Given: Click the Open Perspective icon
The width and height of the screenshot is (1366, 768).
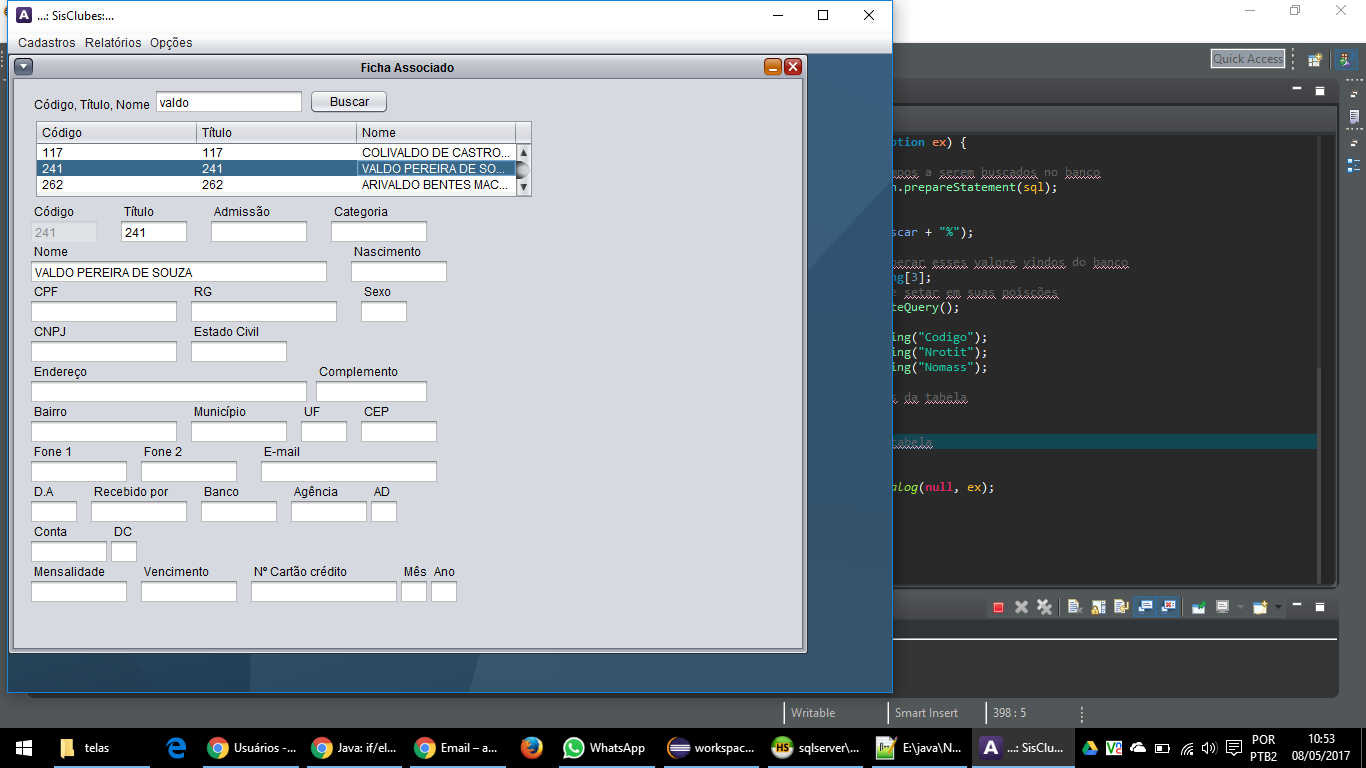Looking at the screenshot, I should [1315, 59].
